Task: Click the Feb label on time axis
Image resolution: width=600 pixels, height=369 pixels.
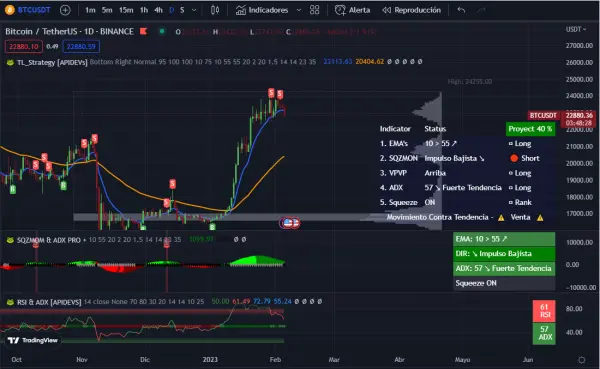Action: [x=275, y=359]
